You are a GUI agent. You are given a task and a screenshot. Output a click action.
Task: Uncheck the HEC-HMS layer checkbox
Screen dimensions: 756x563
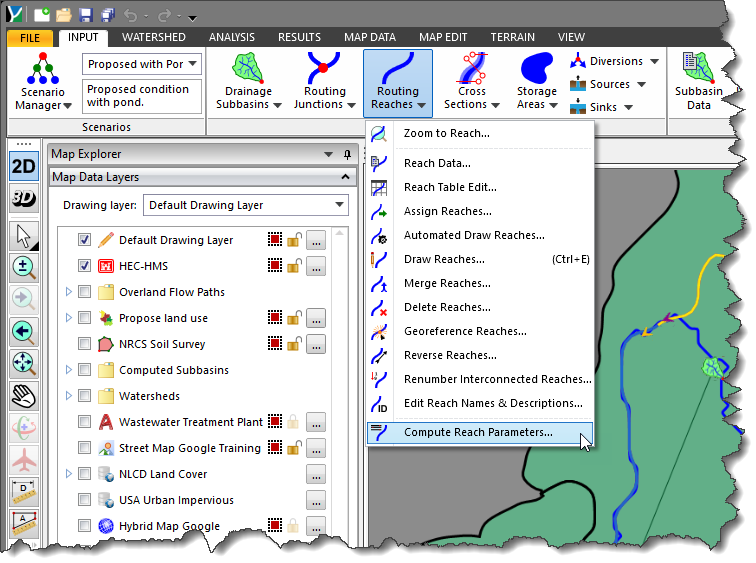pyautogui.click(x=84, y=266)
